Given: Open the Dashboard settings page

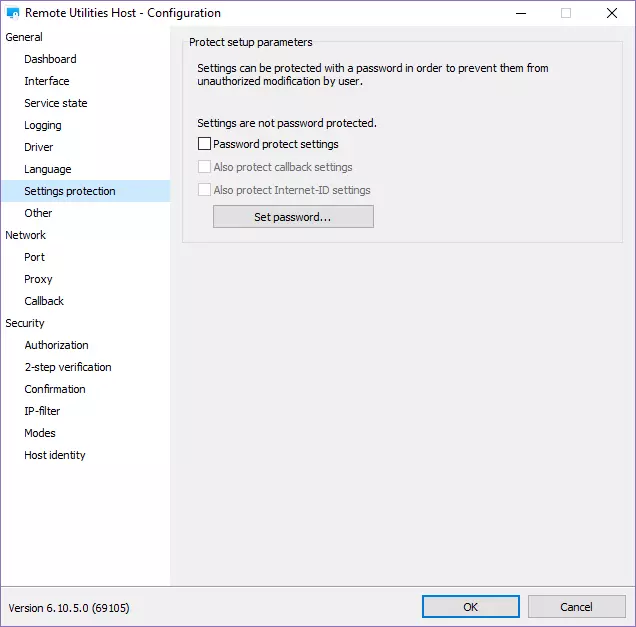Looking at the screenshot, I should (x=50, y=59).
